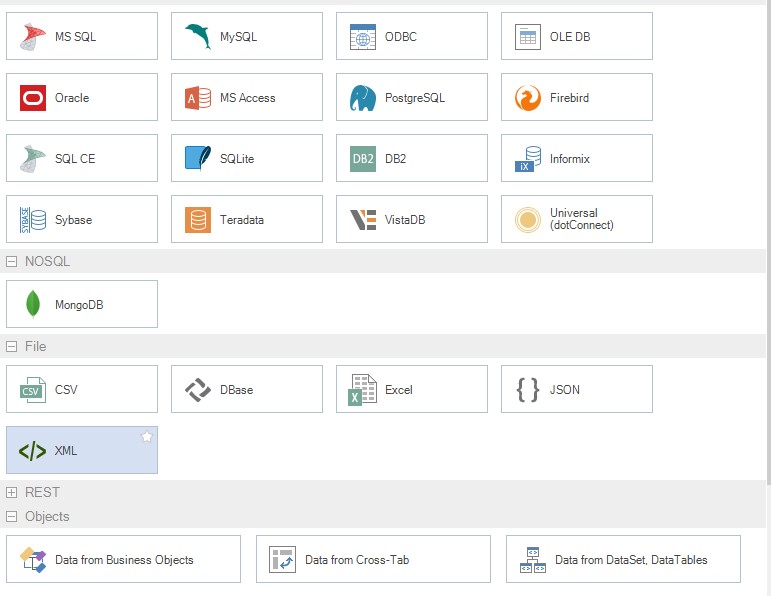Click the File group header text
The width and height of the screenshot is (771, 596).
click(x=35, y=346)
